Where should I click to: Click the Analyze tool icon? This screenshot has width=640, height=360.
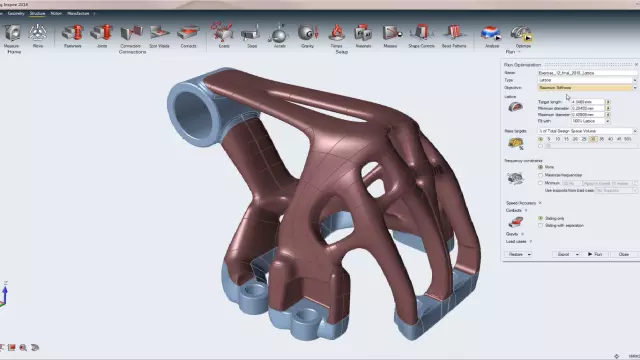[x=491, y=33]
